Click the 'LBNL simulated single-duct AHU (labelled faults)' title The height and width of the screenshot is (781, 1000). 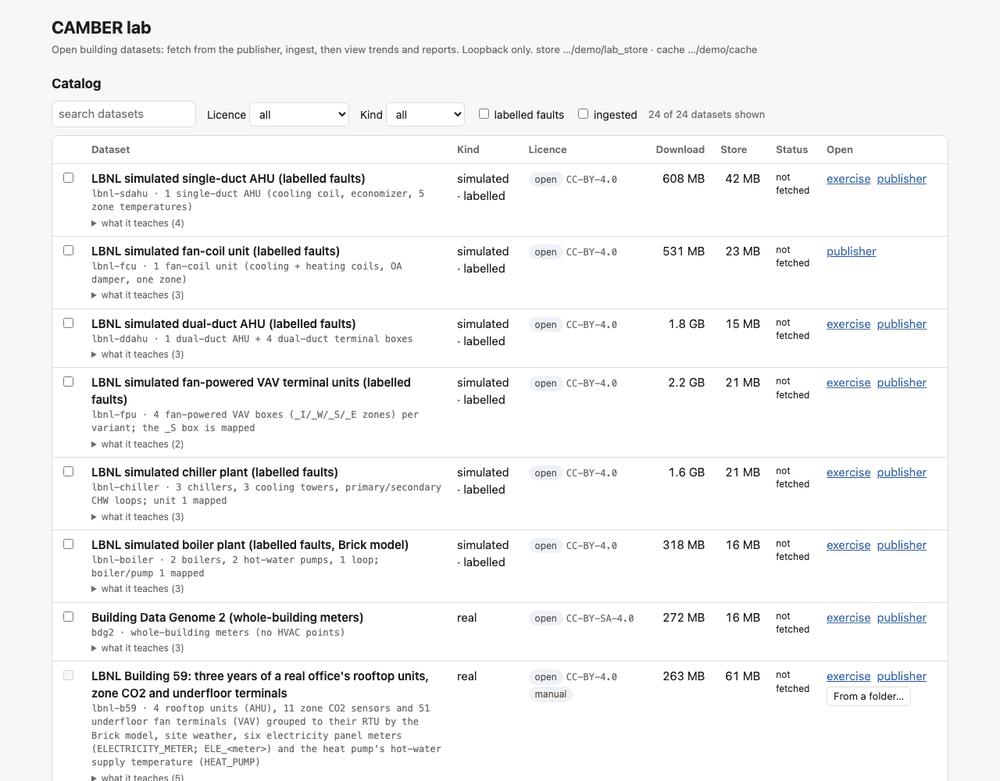[x=228, y=179]
